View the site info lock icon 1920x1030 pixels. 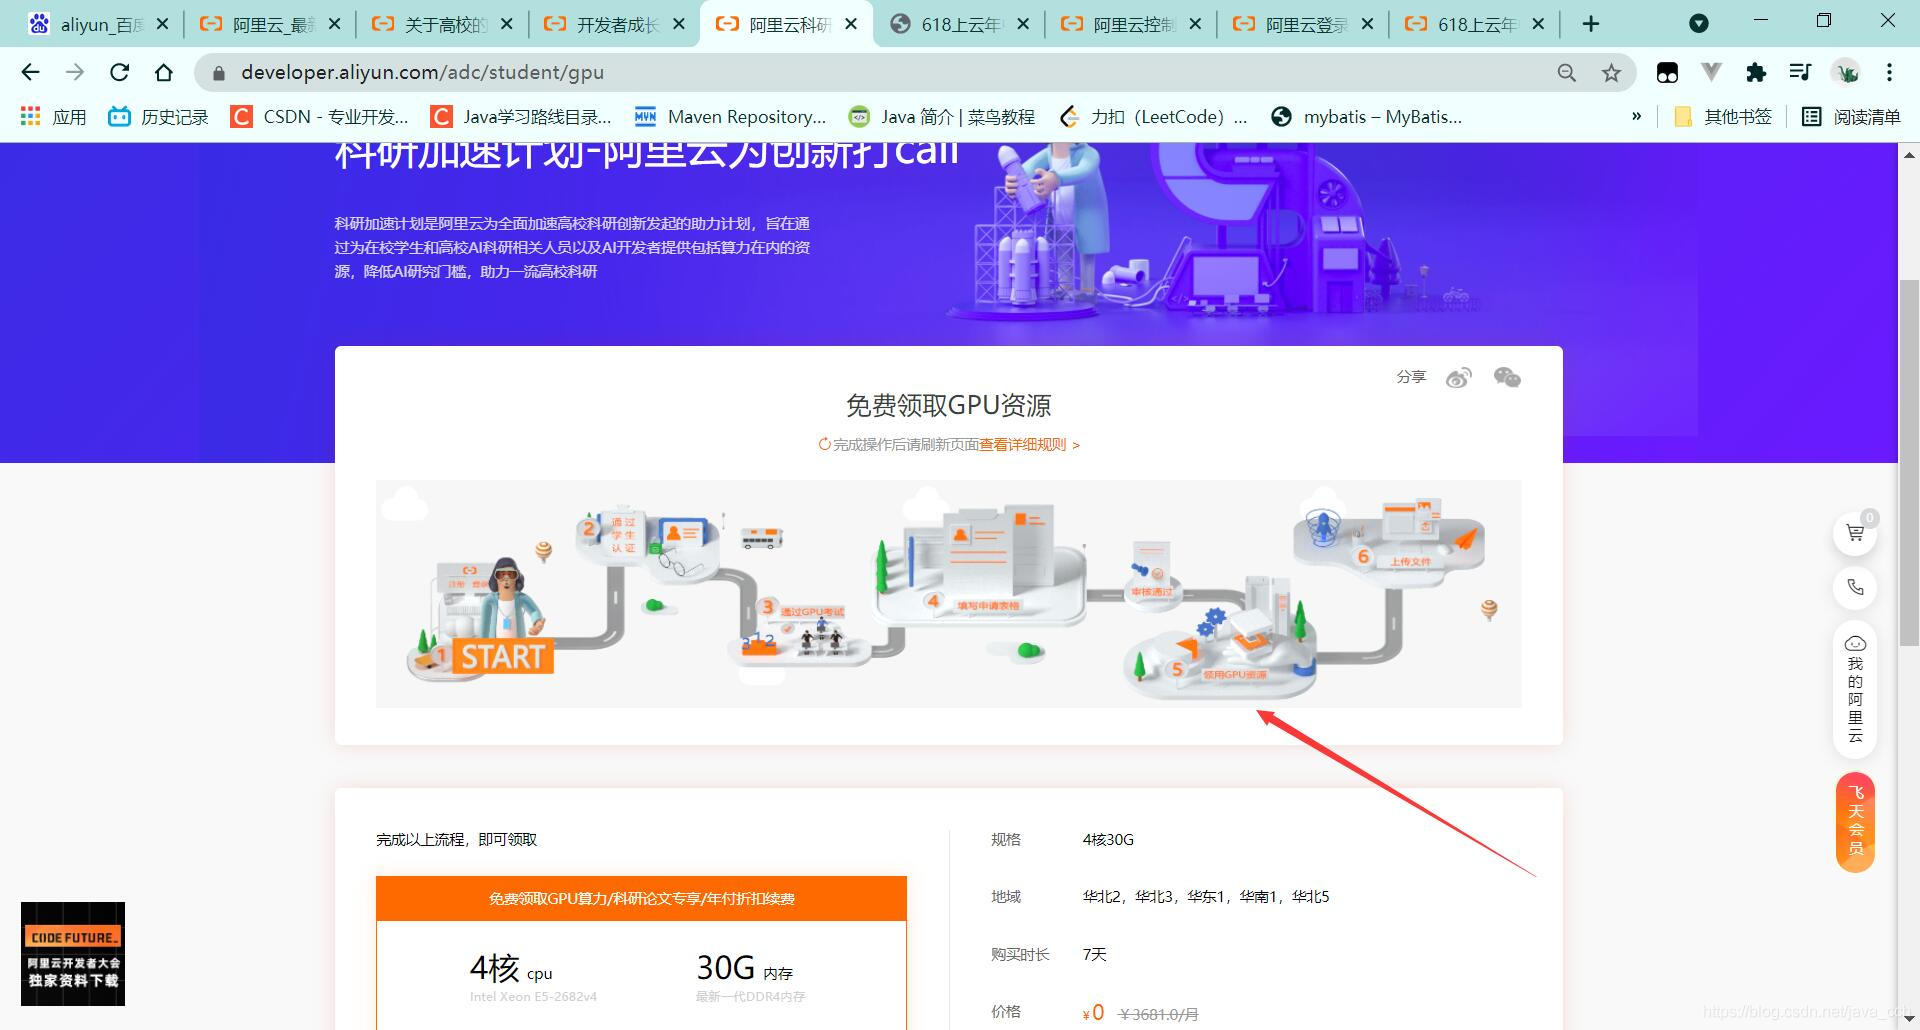(x=219, y=73)
